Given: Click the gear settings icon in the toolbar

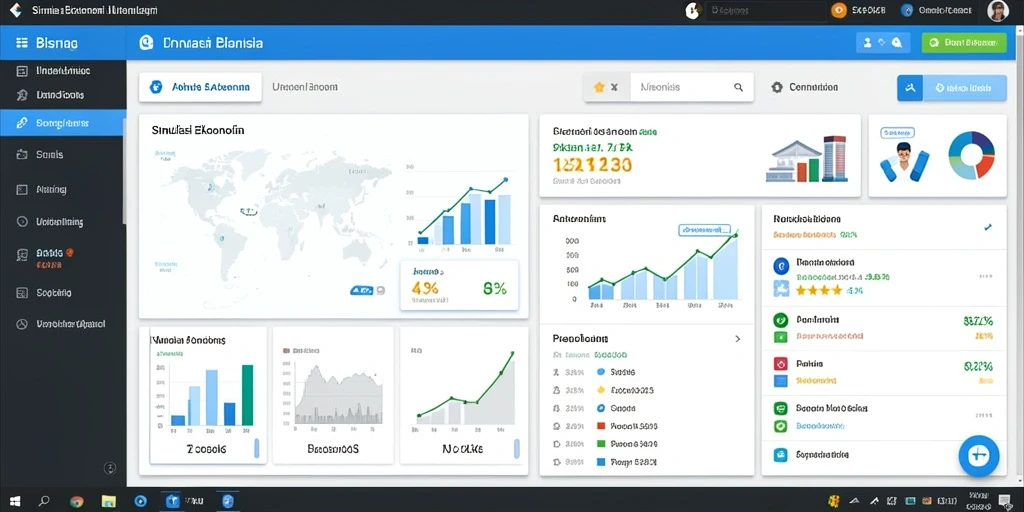Looking at the screenshot, I should tap(776, 87).
